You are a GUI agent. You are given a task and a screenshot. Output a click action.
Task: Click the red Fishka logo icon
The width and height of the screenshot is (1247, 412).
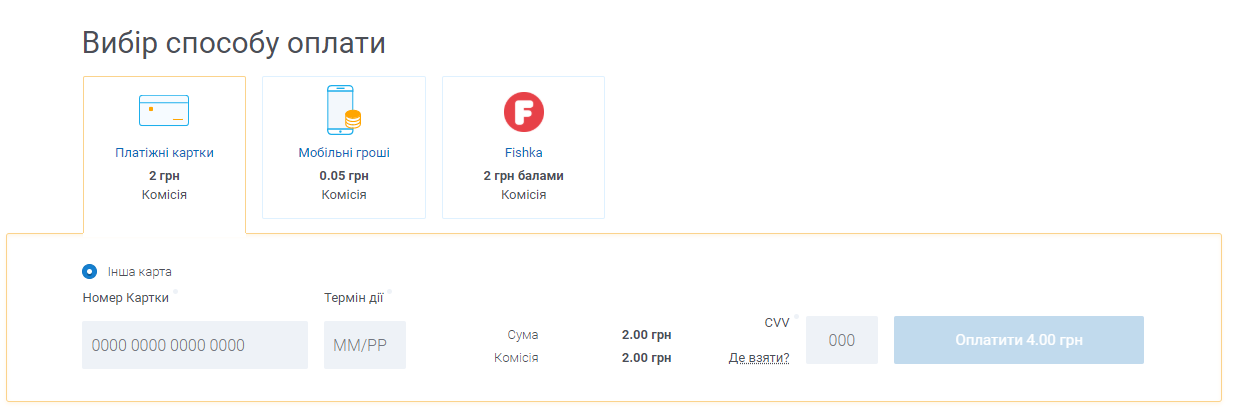point(523,111)
